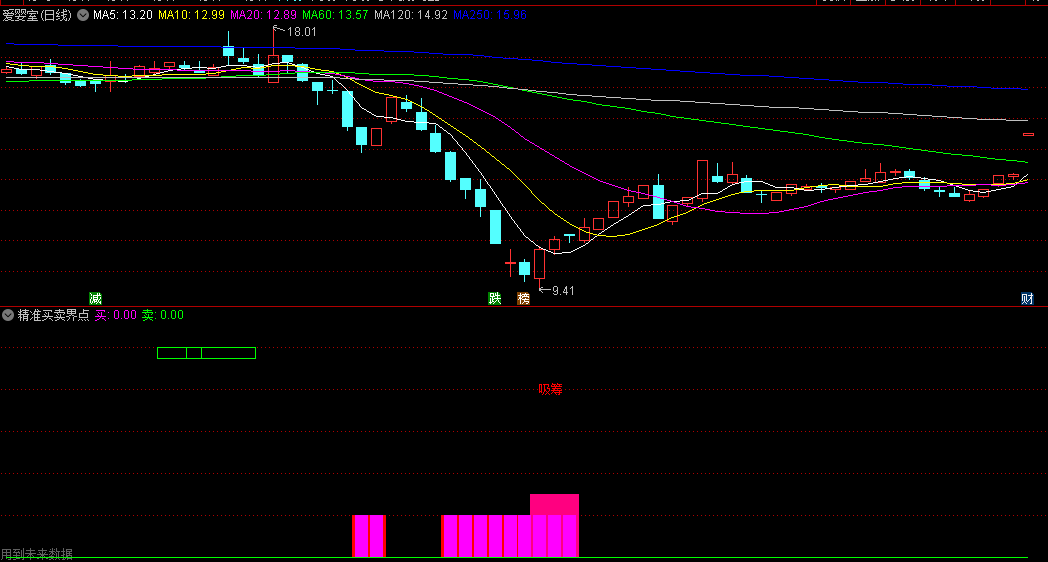Click the green rectangle signal in indicator panel
Image resolution: width=1048 pixels, height=562 pixels.
(207, 353)
